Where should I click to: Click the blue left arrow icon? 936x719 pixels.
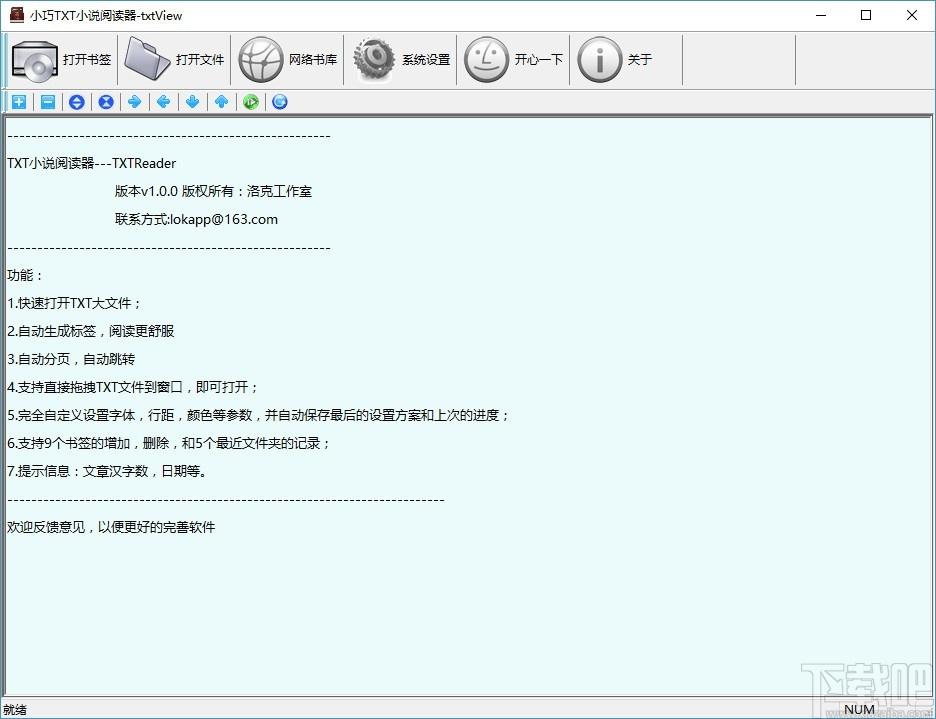tap(164, 102)
